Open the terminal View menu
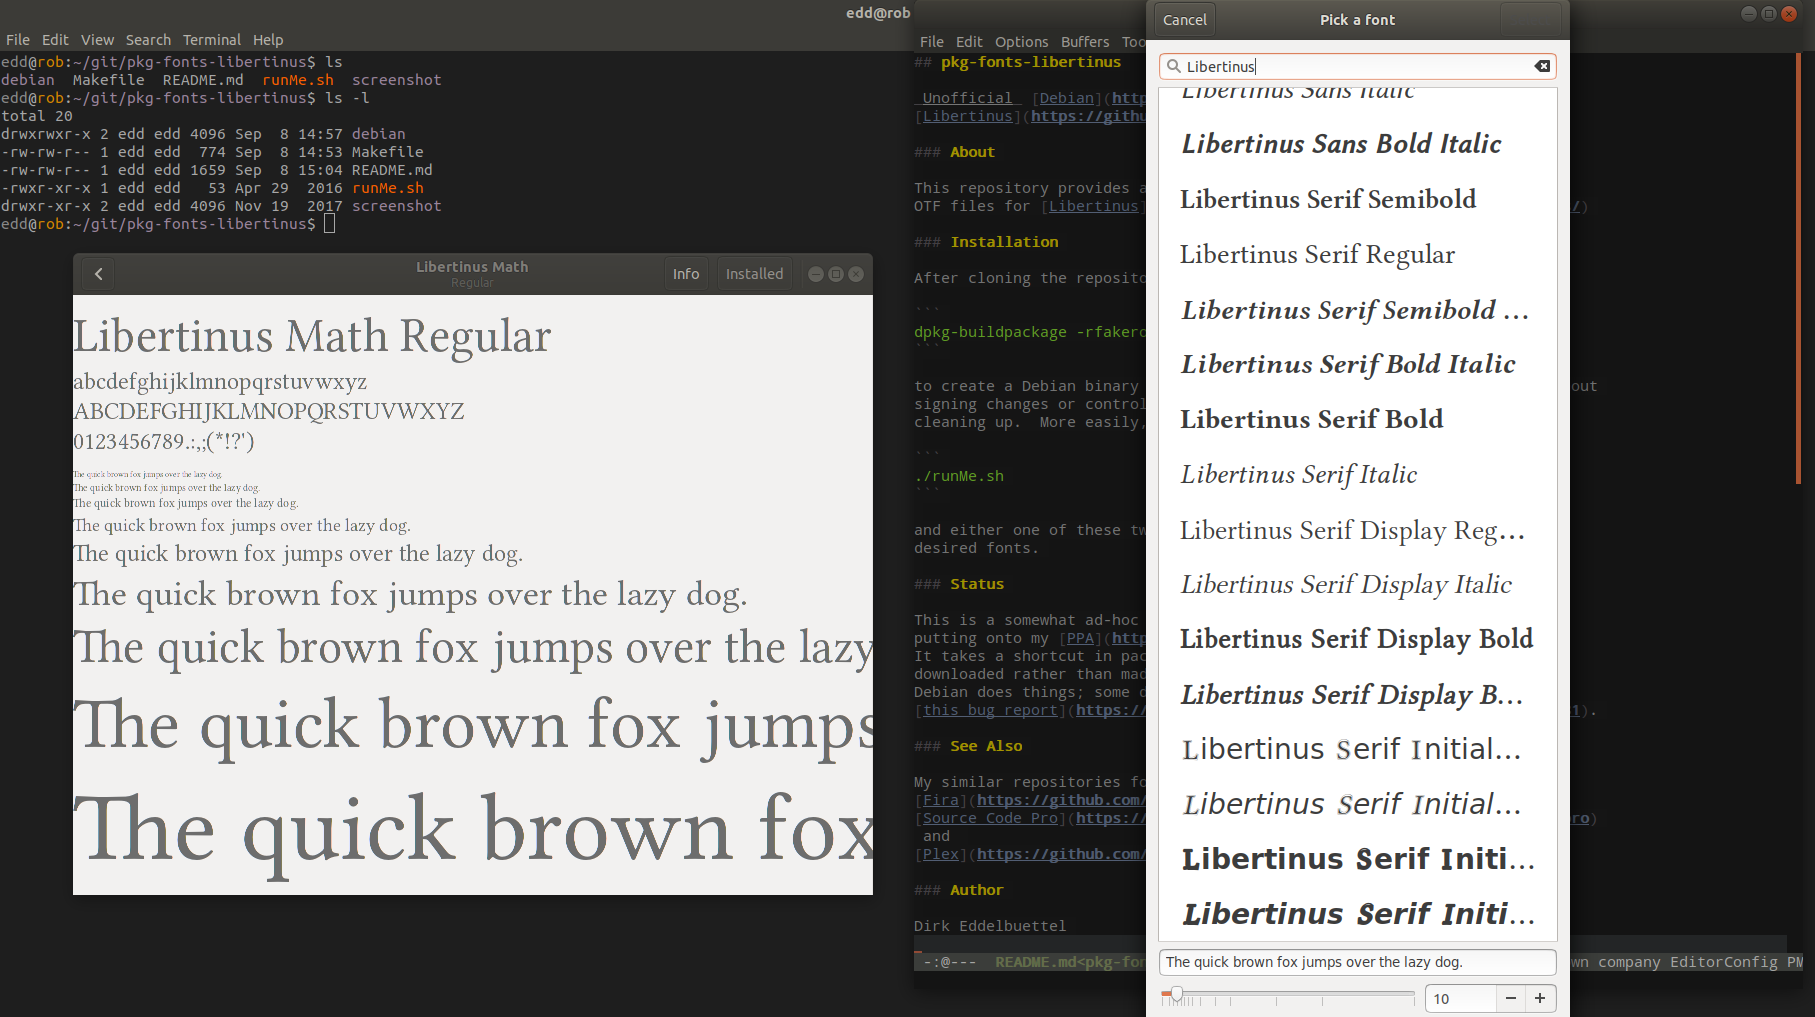The height and width of the screenshot is (1017, 1815). click(x=97, y=40)
